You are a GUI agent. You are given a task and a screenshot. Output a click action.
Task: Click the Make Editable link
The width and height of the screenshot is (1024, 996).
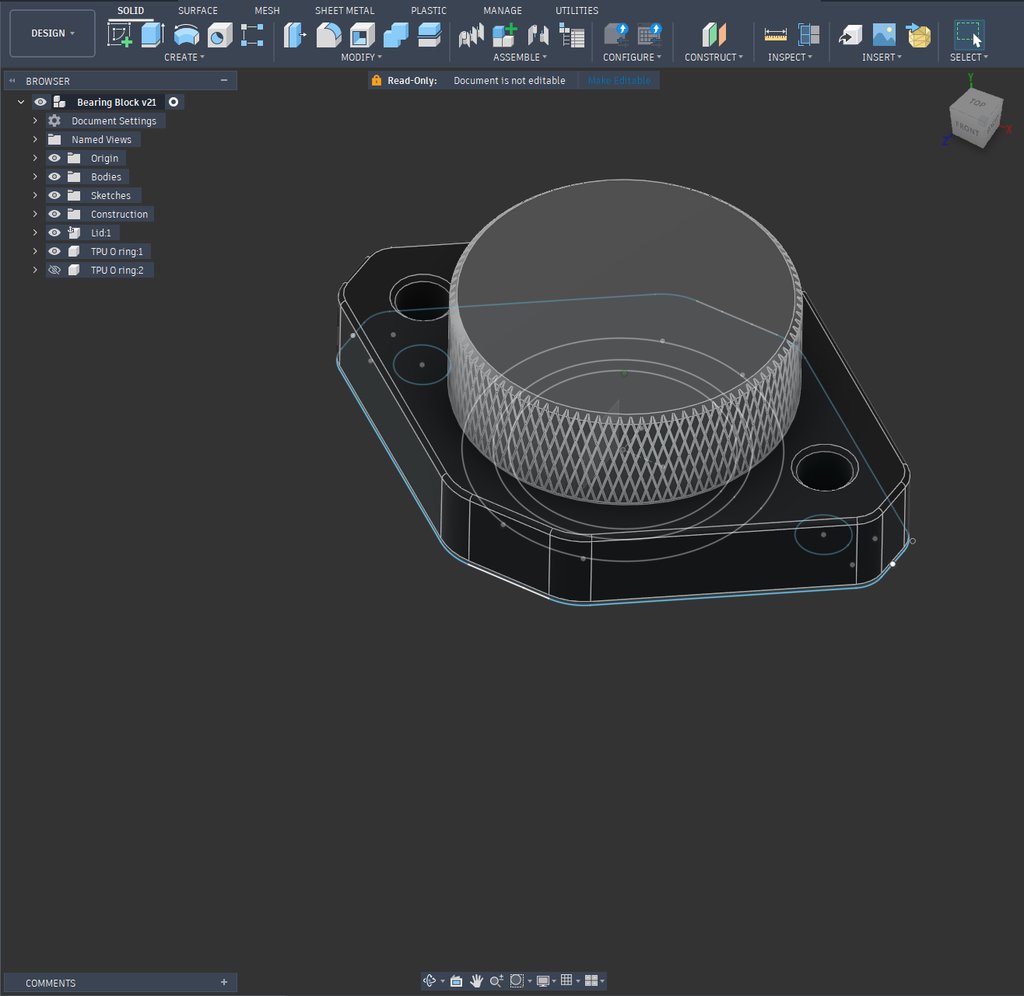pos(618,80)
